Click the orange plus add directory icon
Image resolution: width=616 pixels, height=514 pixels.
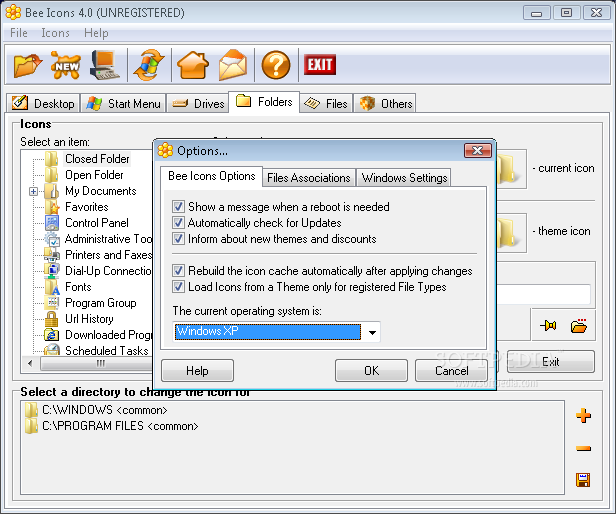583,415
